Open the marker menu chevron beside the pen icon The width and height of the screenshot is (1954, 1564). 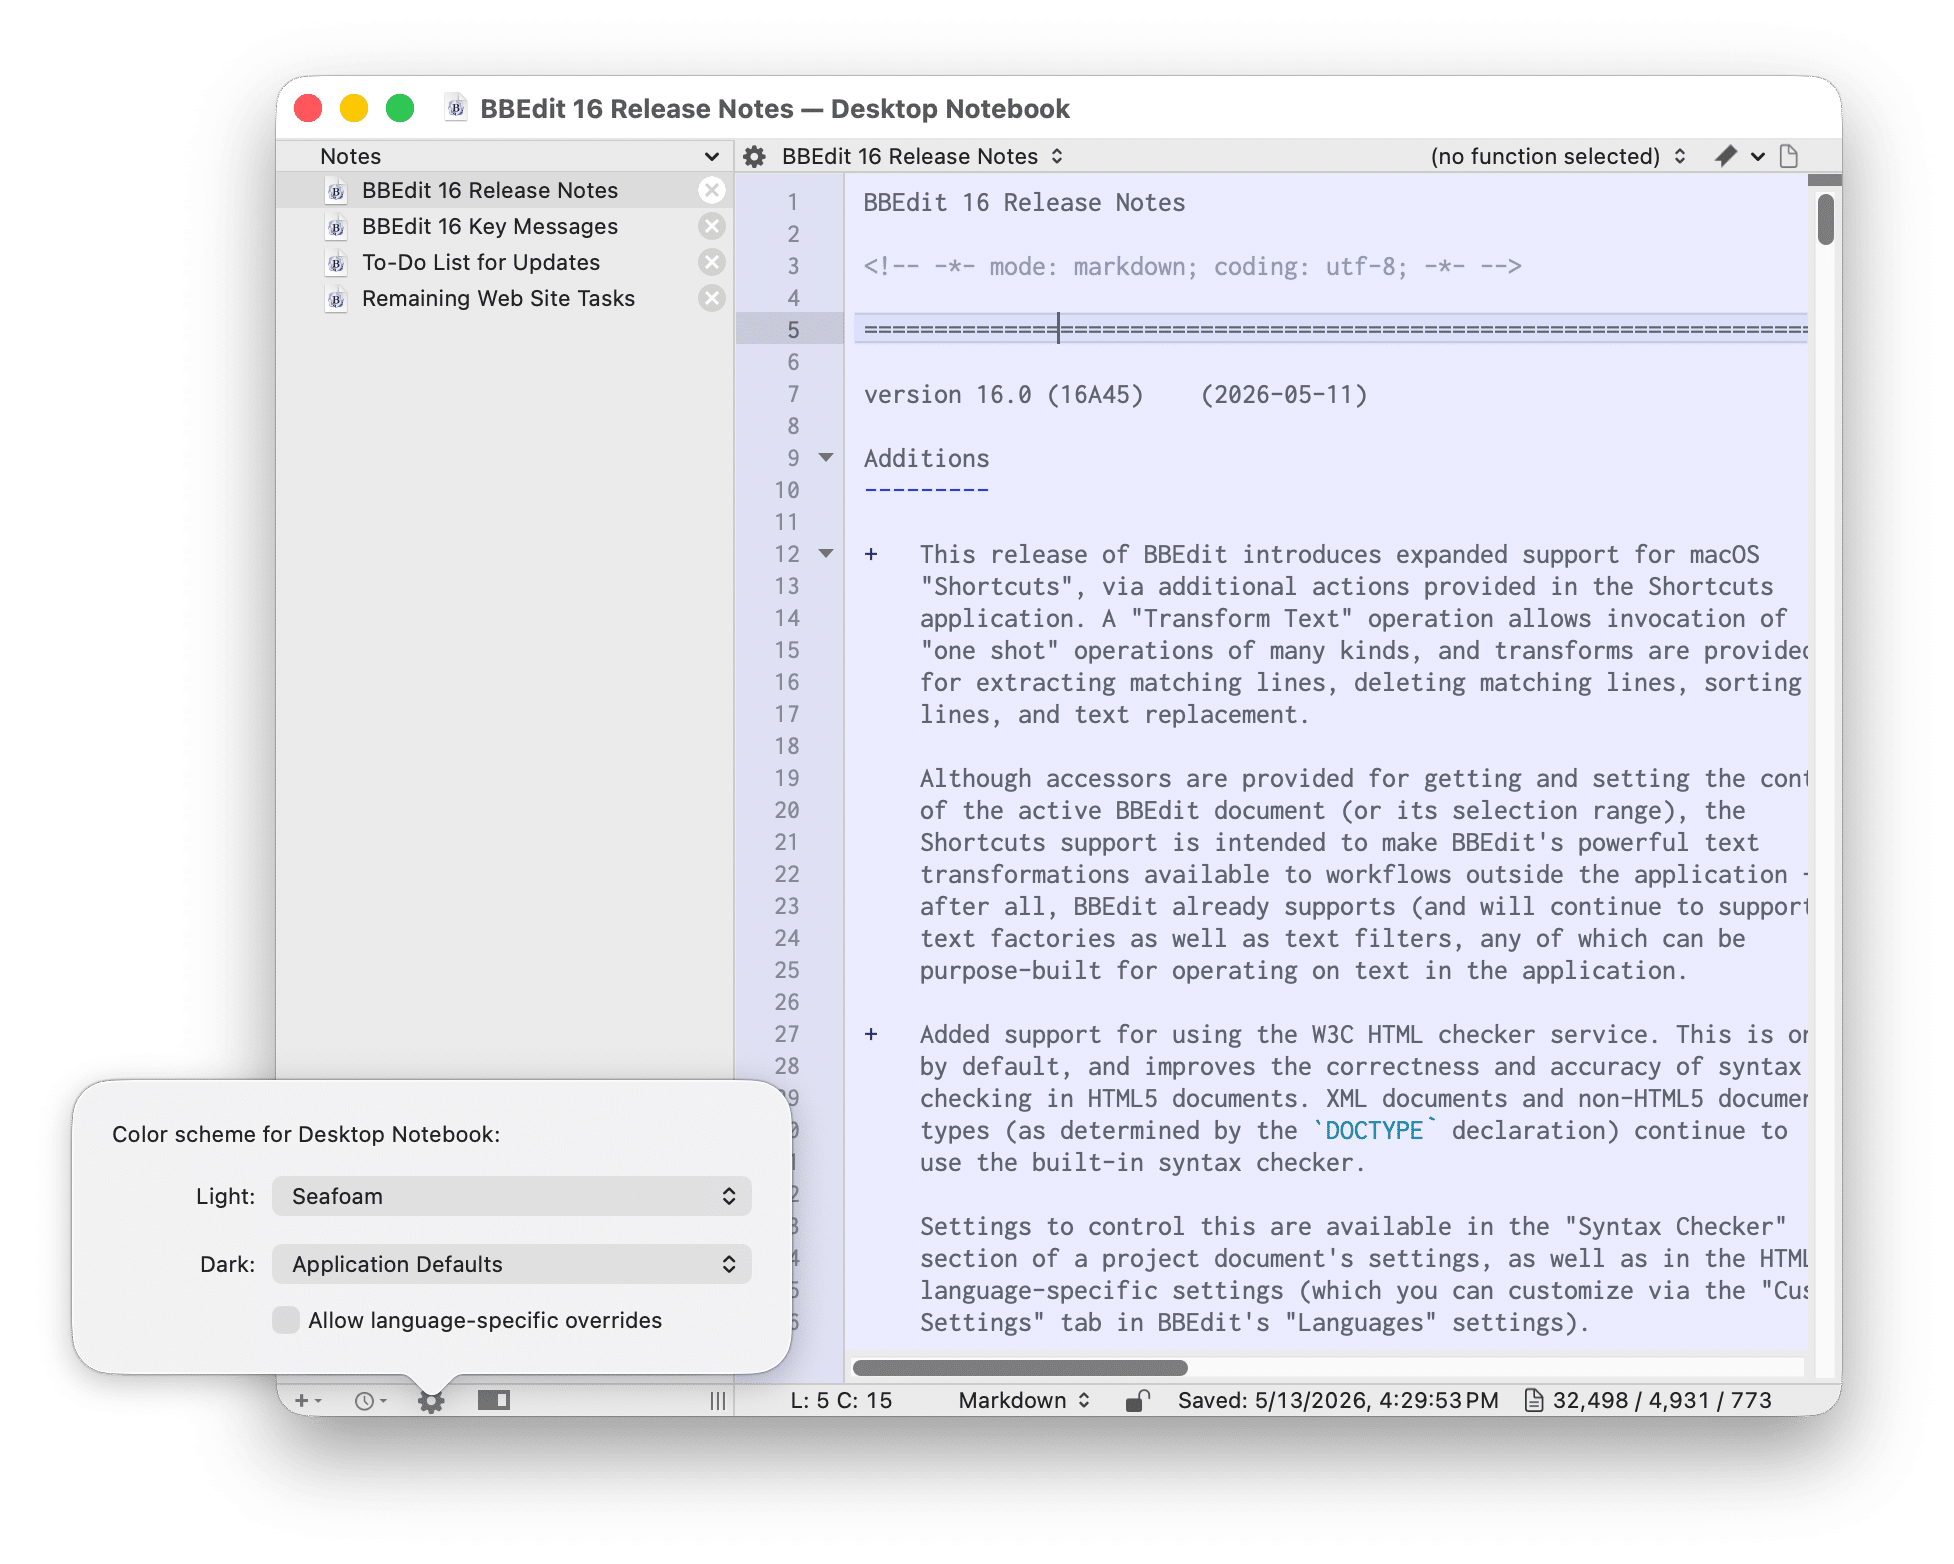1757,156
